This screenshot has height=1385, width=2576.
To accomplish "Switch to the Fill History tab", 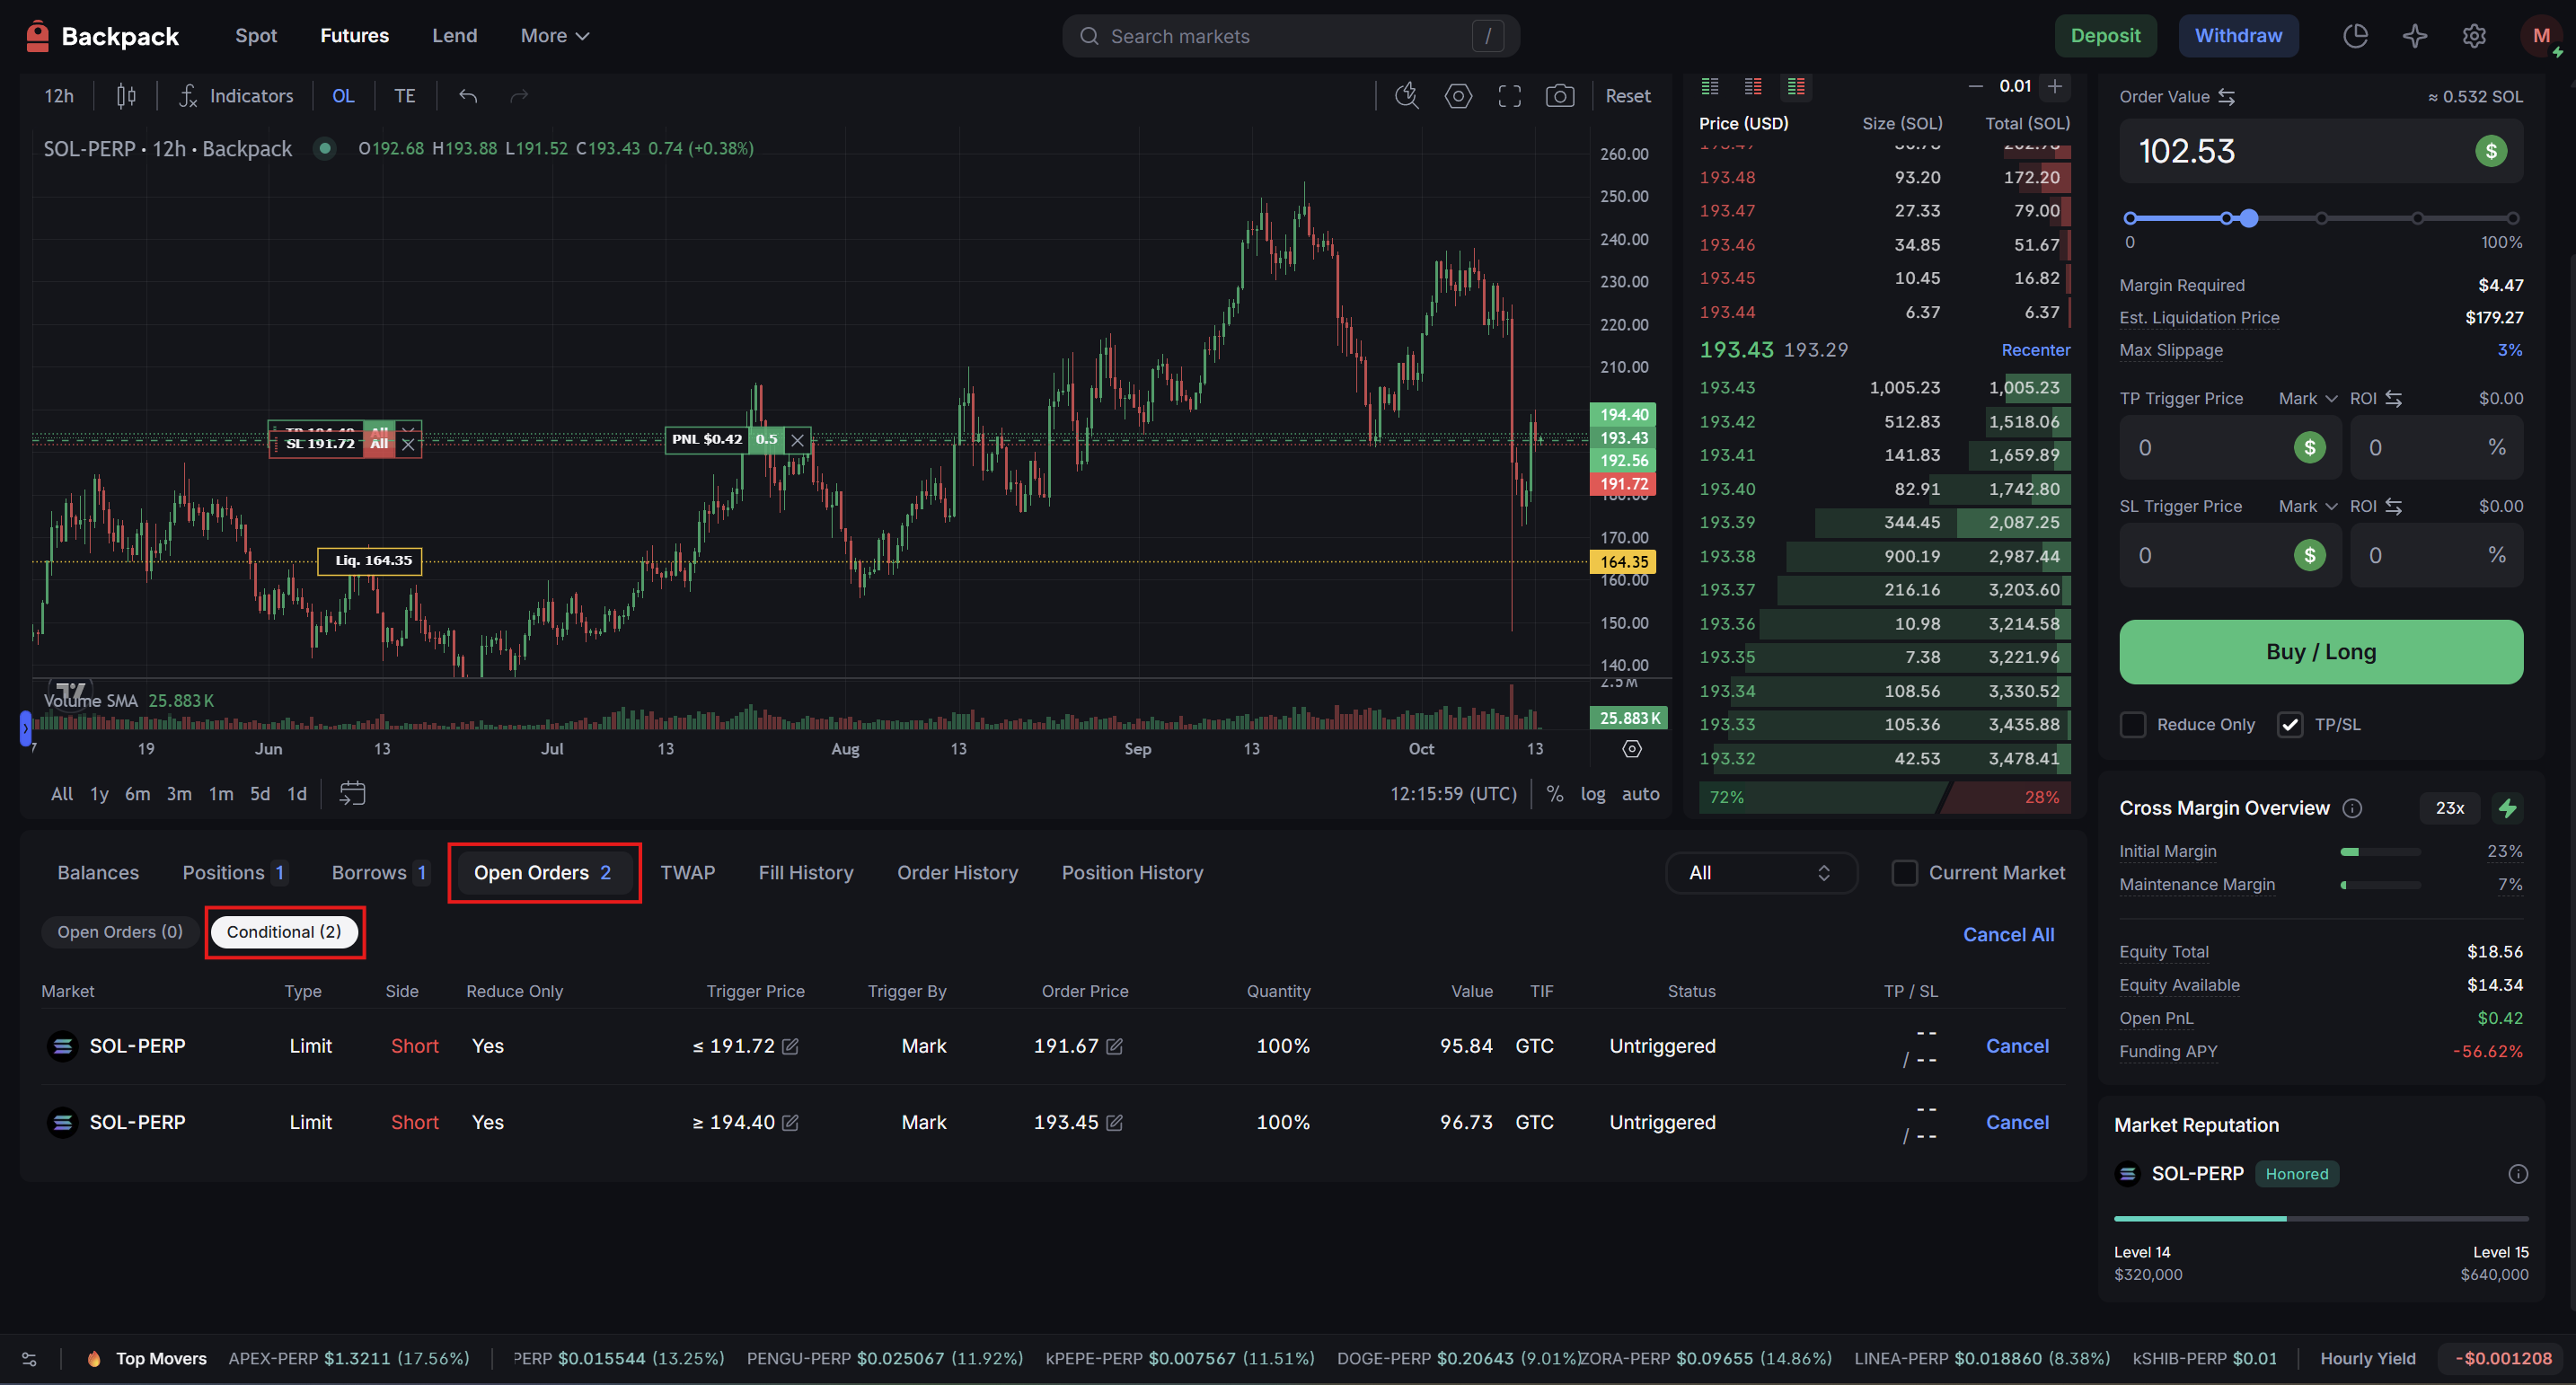I will coord(805,873).
